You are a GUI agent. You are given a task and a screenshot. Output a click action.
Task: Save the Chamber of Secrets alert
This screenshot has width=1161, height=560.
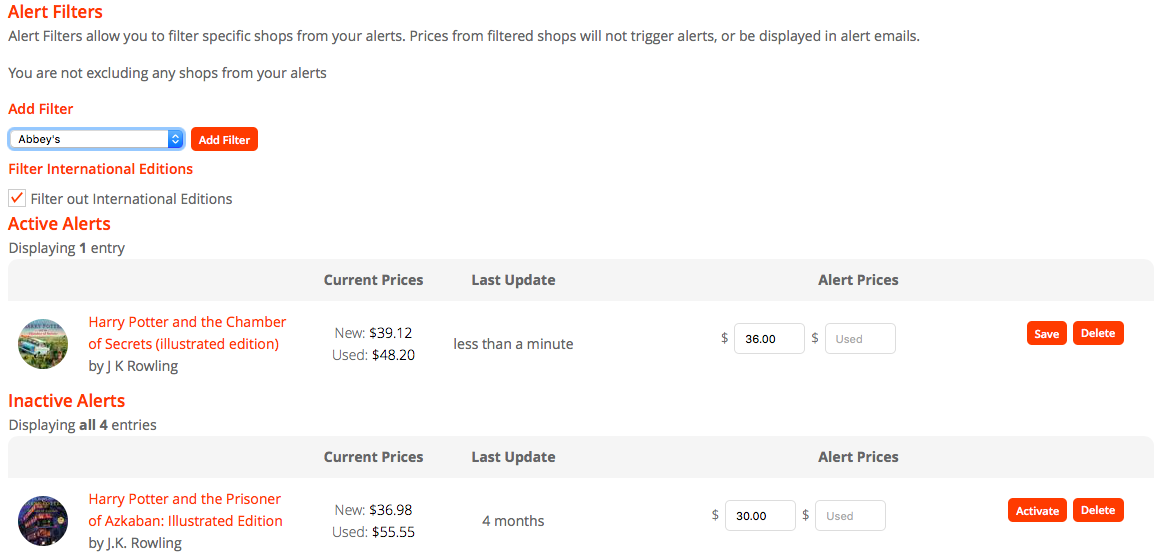1046,333
